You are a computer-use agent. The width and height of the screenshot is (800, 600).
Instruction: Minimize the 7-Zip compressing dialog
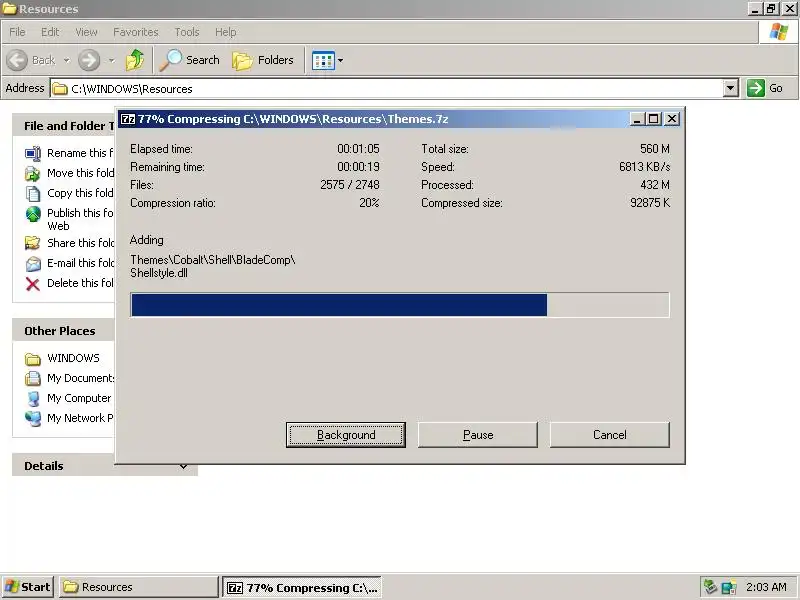tap(637, 119)
